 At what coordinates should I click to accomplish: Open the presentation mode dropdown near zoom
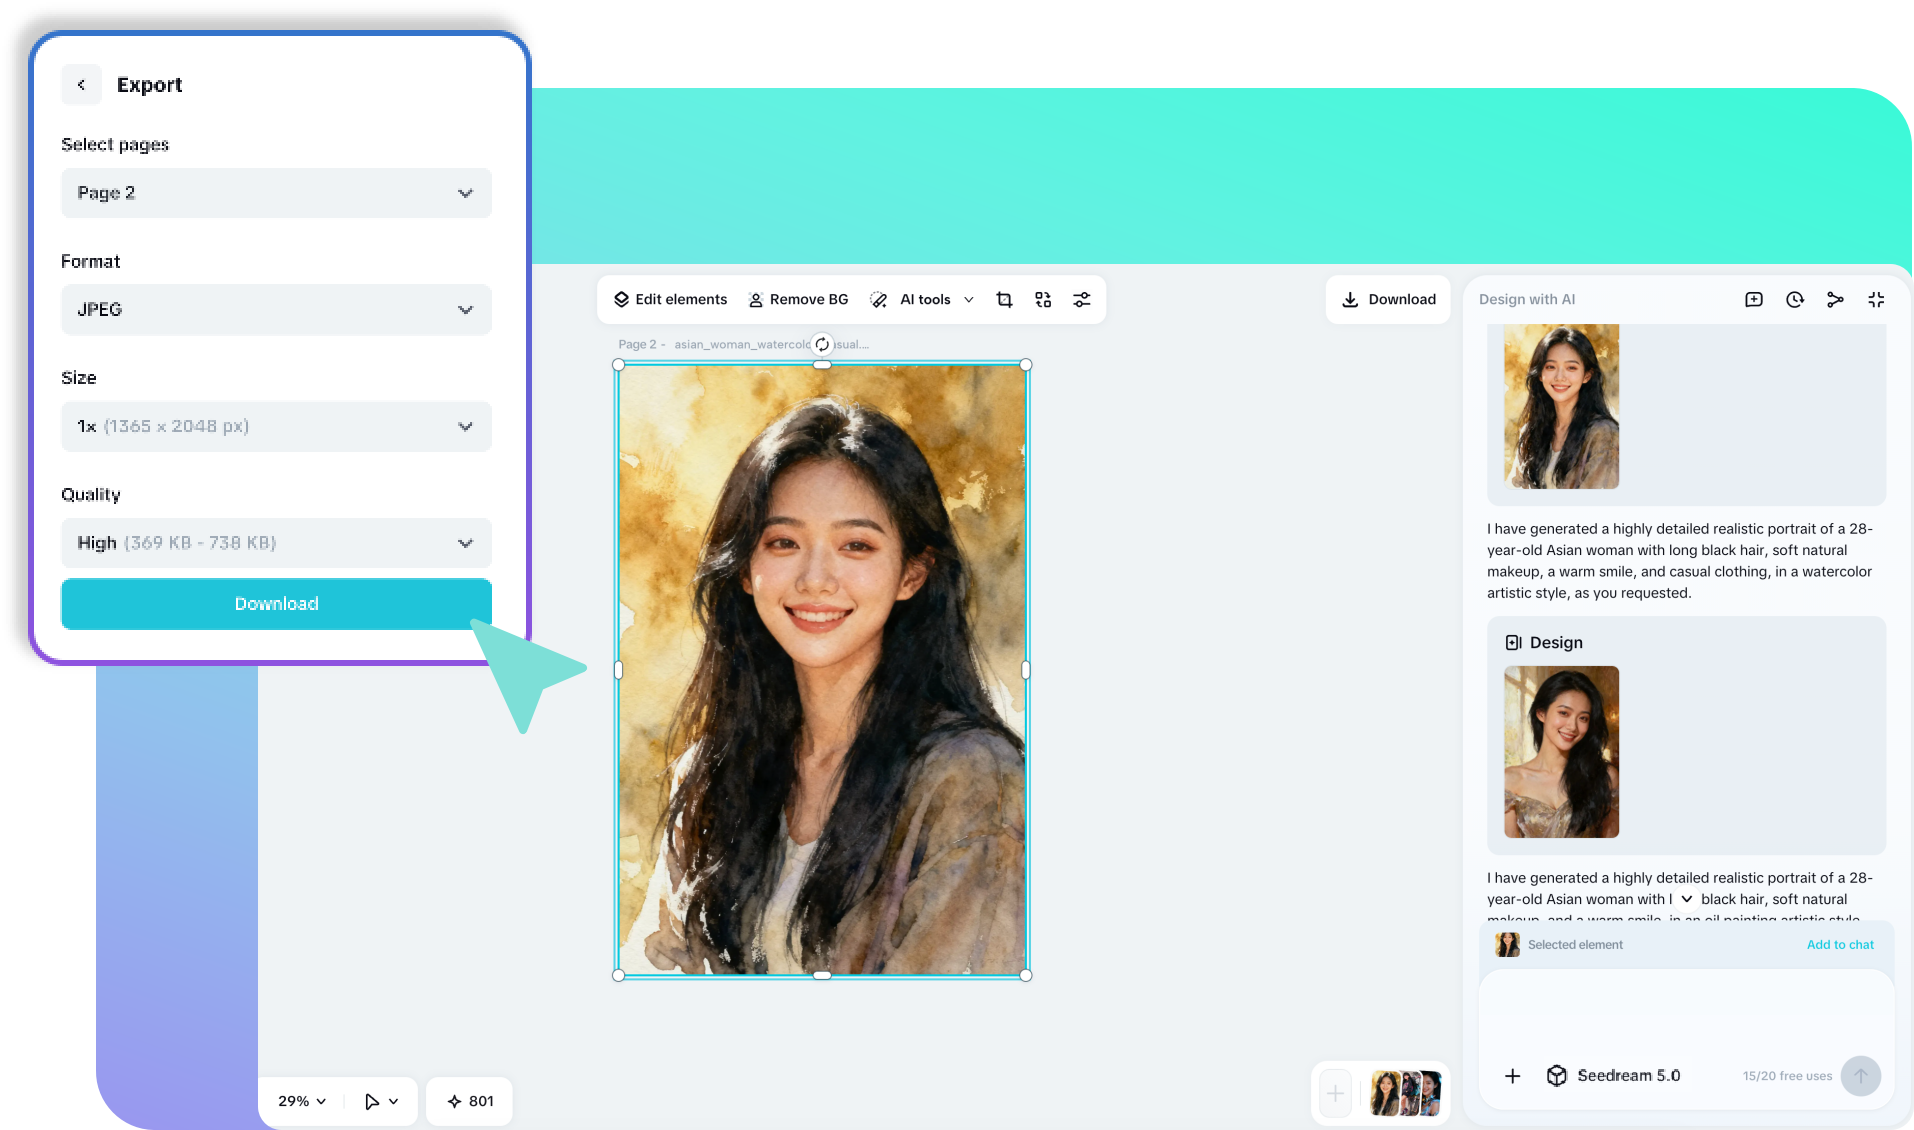click(379, 1100)
